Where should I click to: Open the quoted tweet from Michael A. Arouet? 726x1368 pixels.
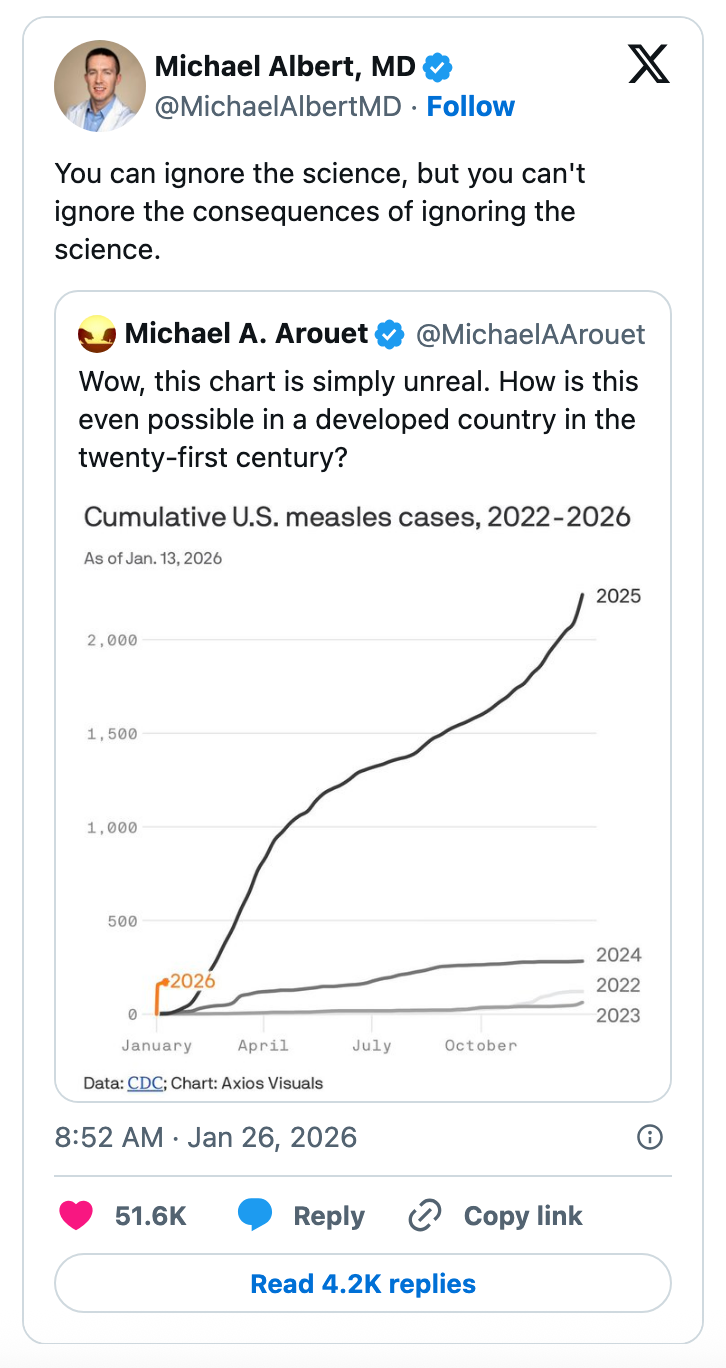(363, 420)
